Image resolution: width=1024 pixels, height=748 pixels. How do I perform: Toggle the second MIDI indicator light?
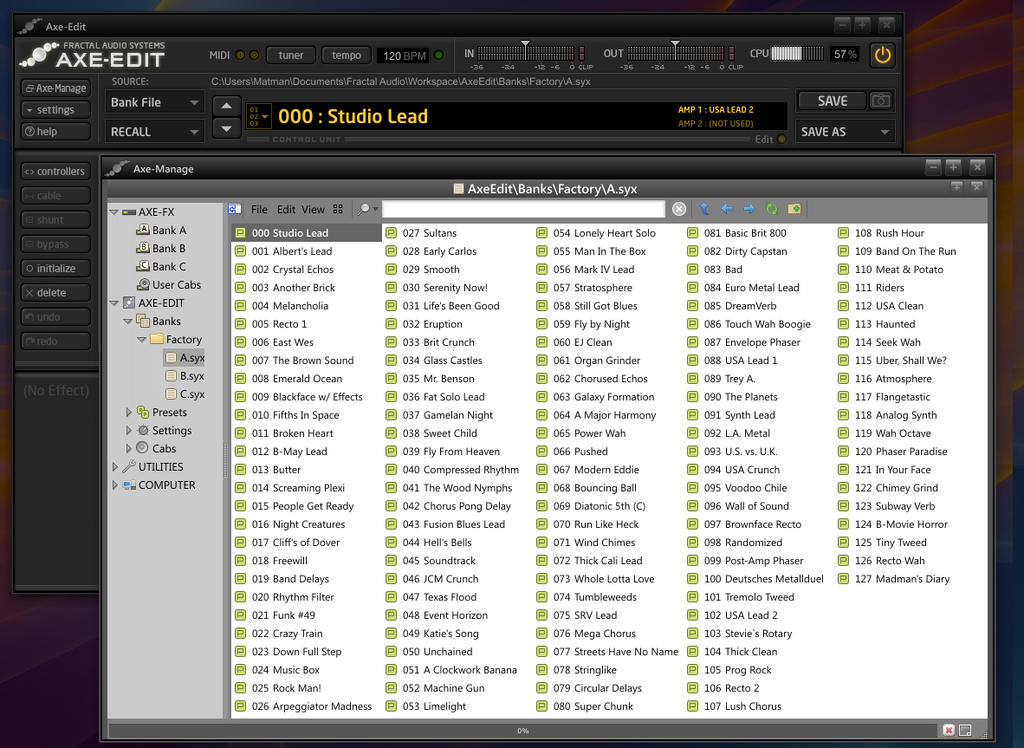[x=253, y=55]
